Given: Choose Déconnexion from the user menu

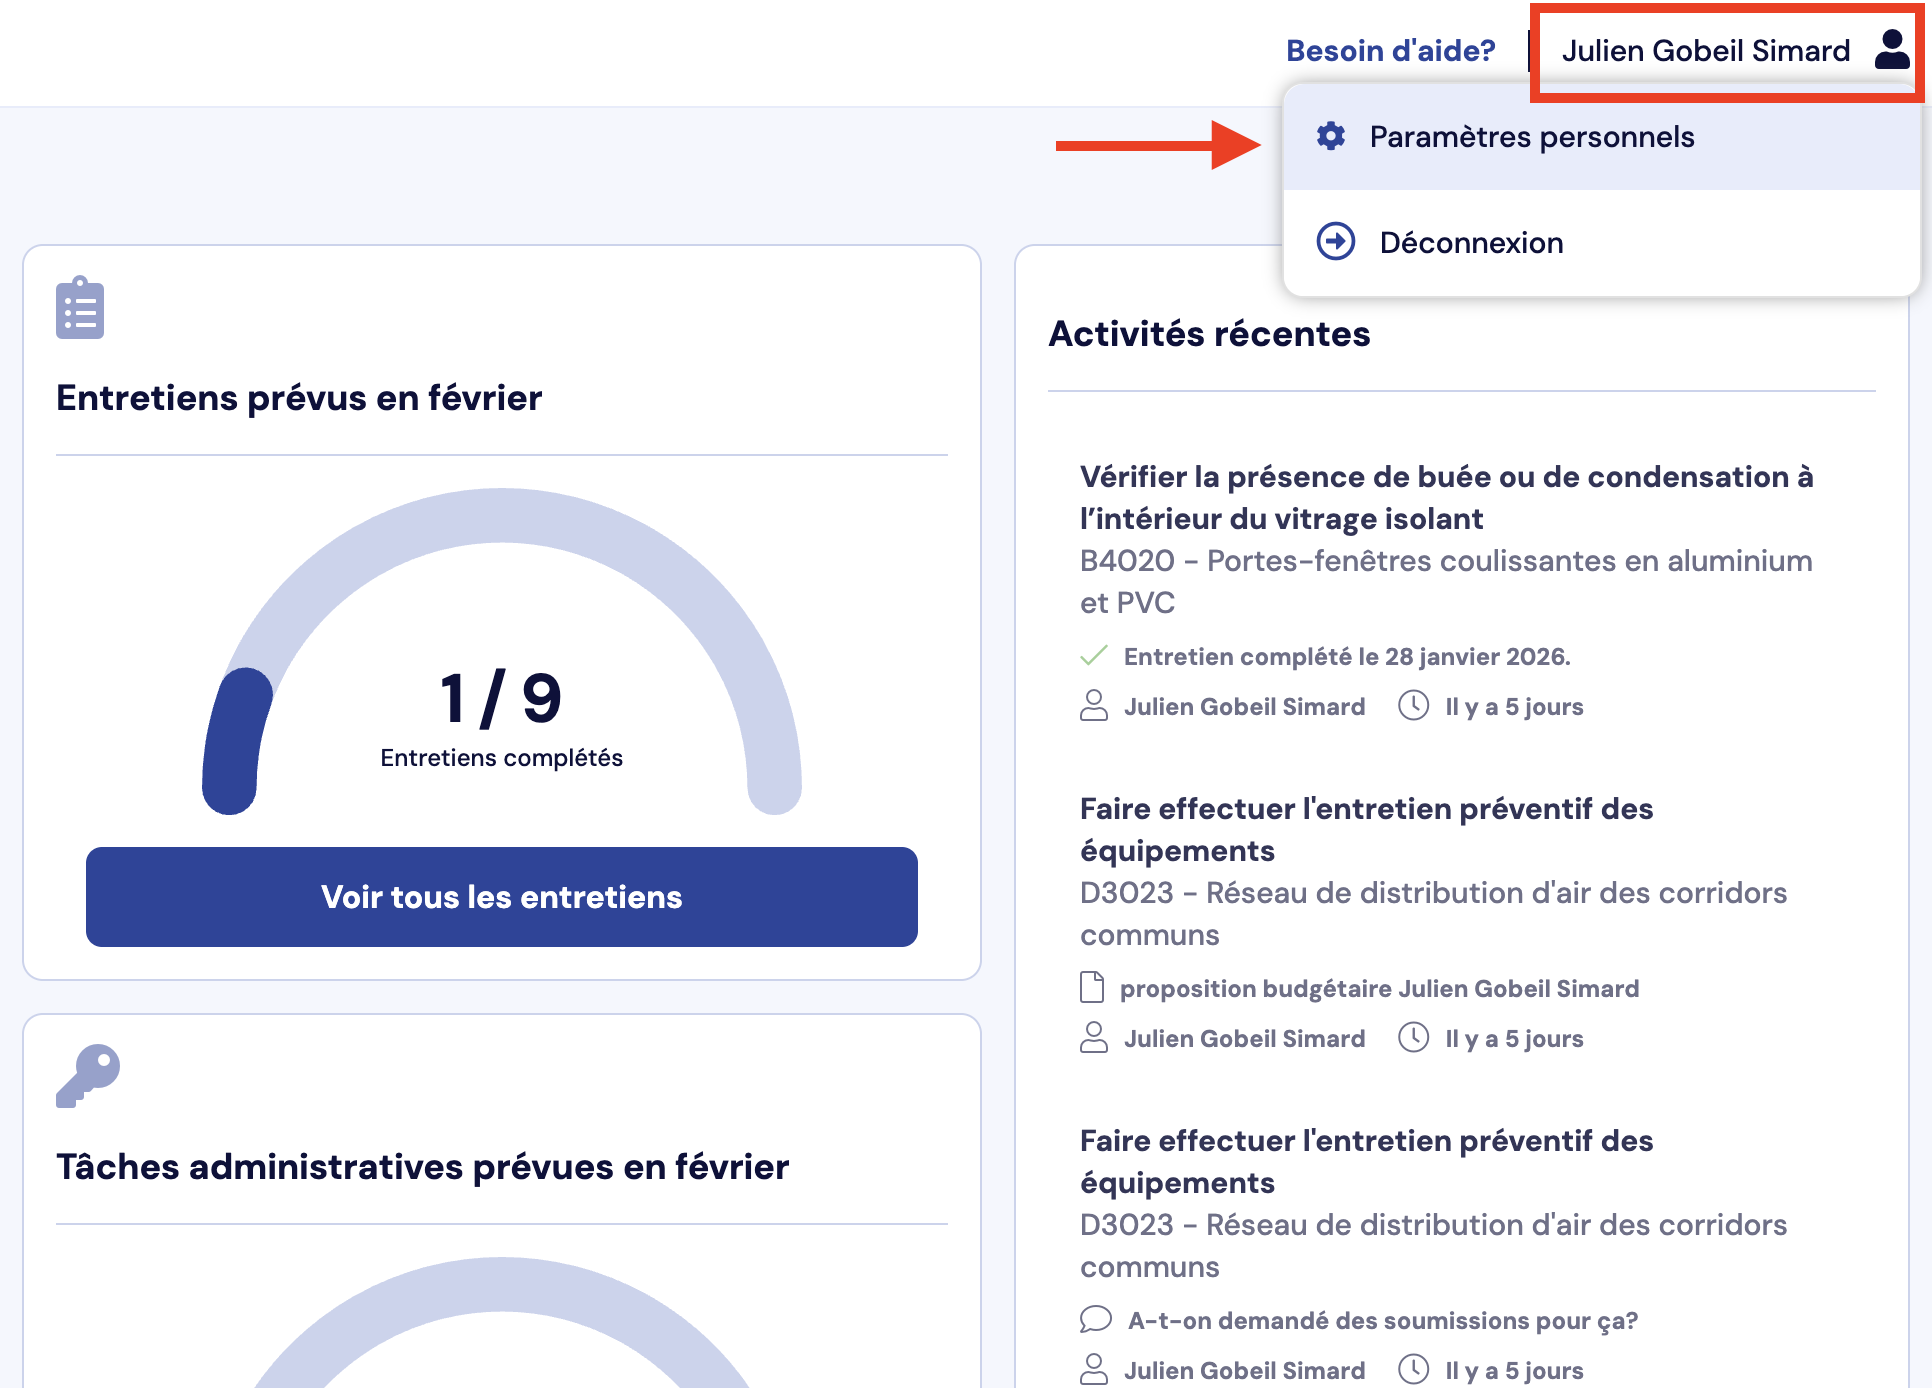Looking at the screenshot, I should pos(1471,243).
